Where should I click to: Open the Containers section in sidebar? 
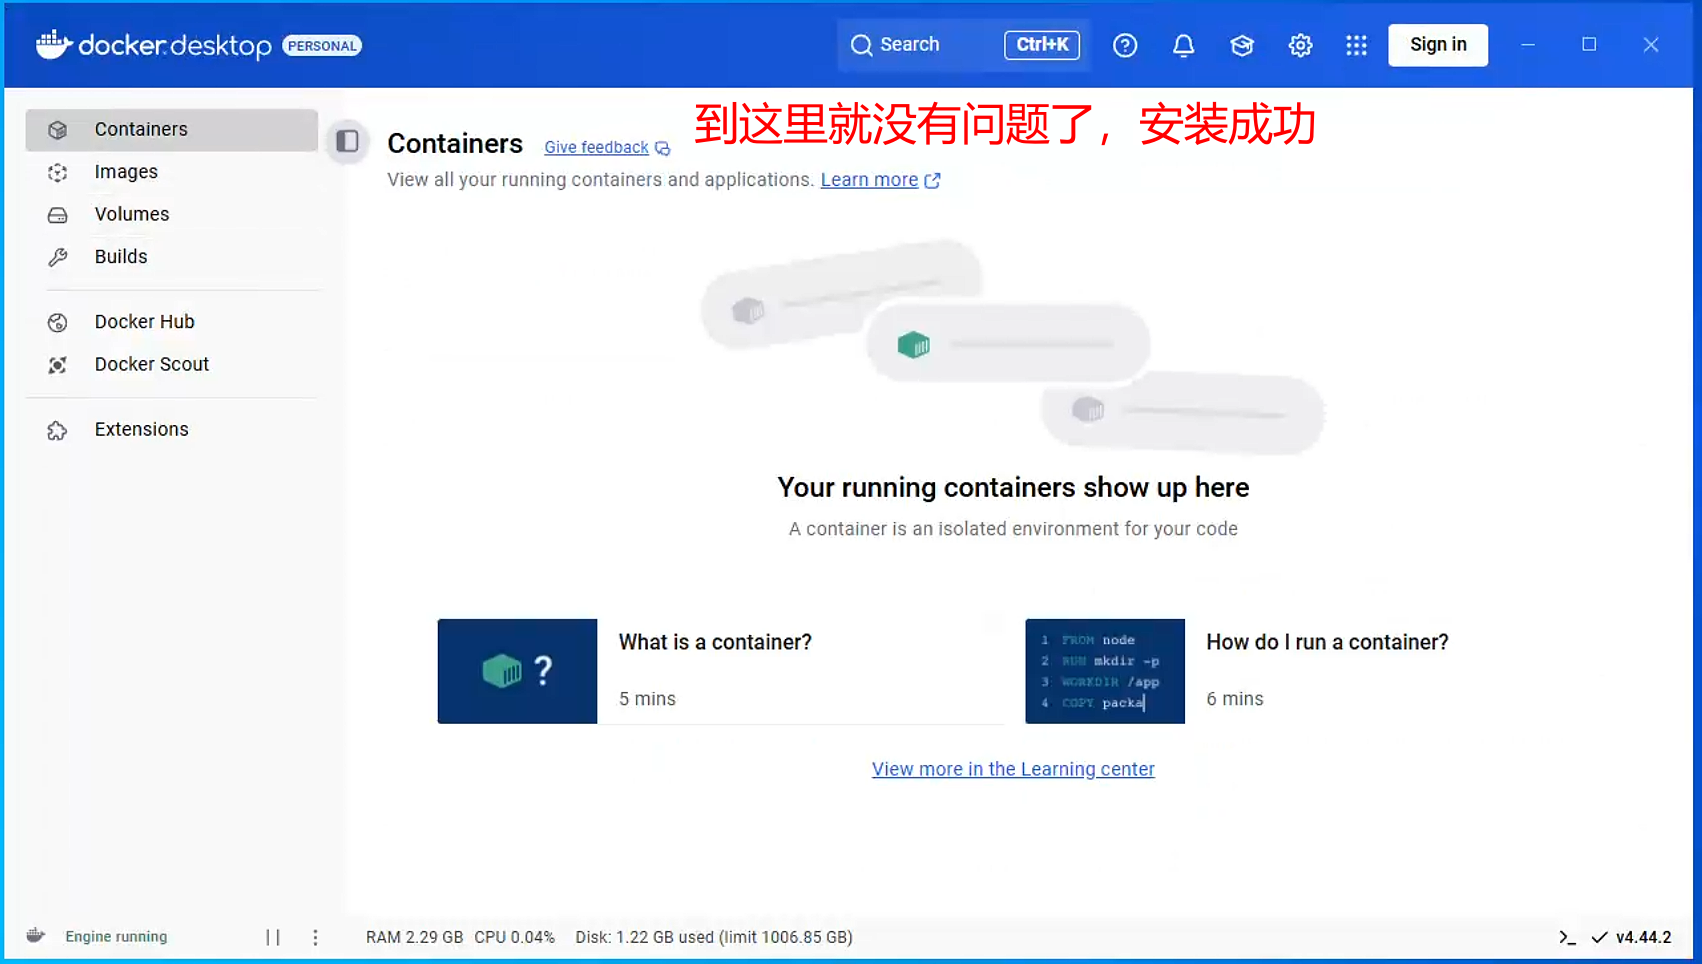click(171, 130)
